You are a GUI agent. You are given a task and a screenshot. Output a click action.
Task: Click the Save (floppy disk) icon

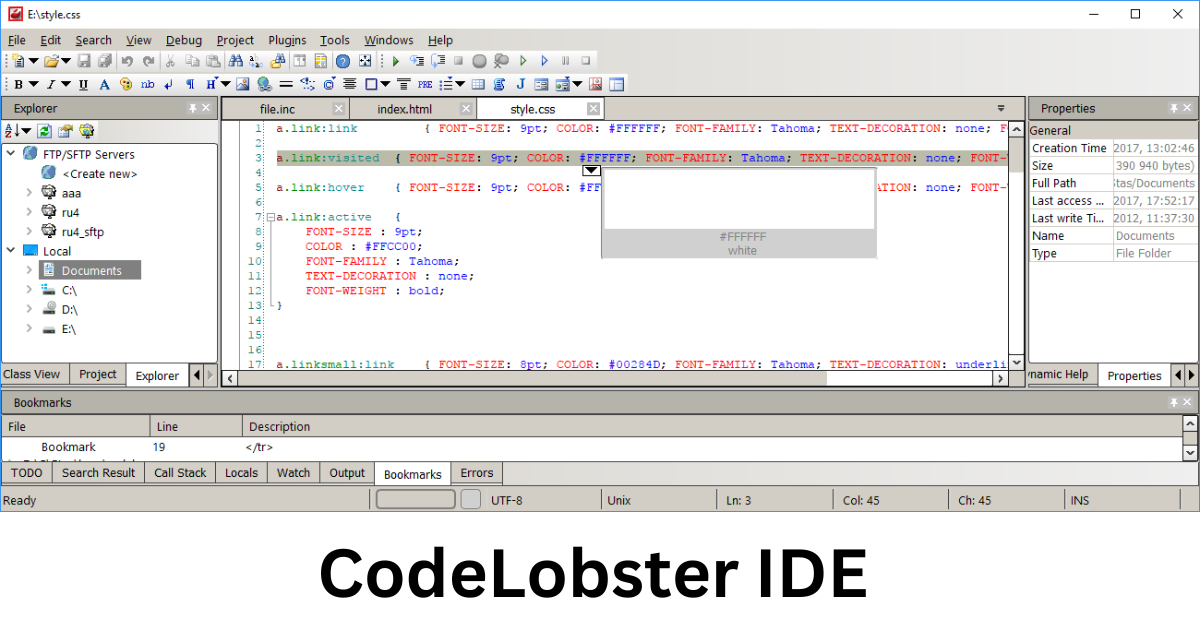[x=84, y=61]
